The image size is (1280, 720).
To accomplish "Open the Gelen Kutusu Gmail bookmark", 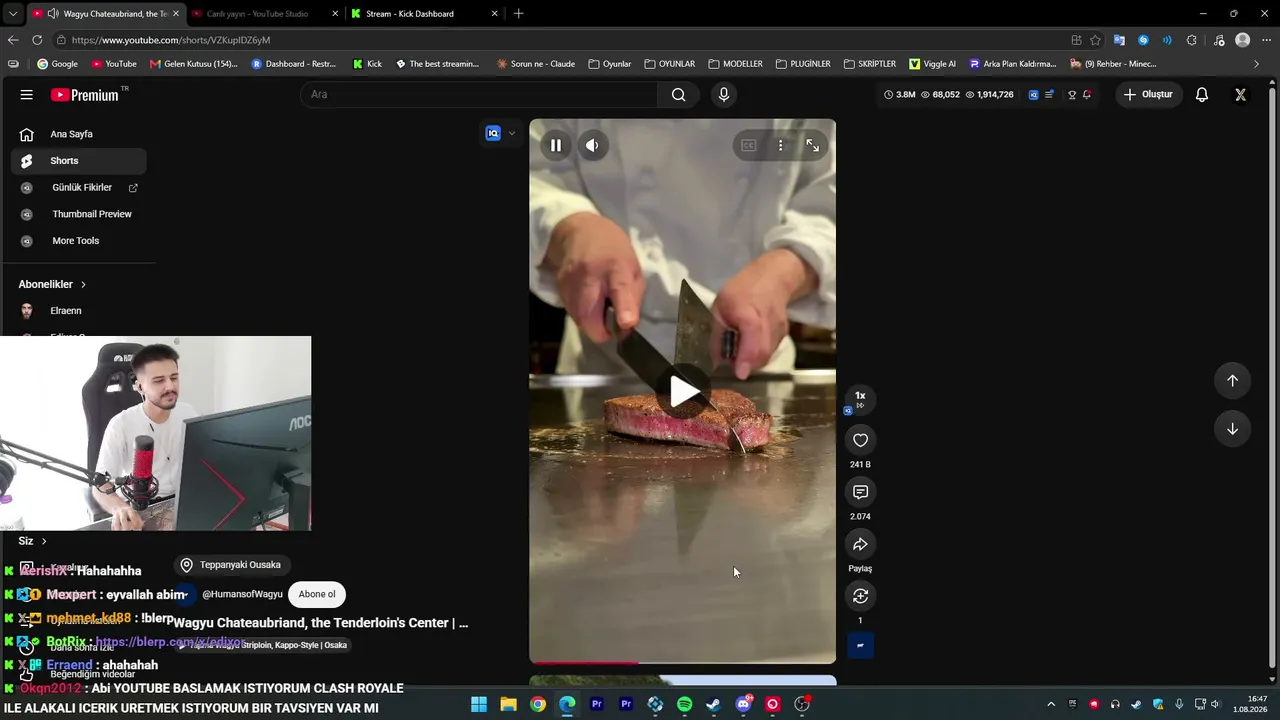I will pos(193,64).
